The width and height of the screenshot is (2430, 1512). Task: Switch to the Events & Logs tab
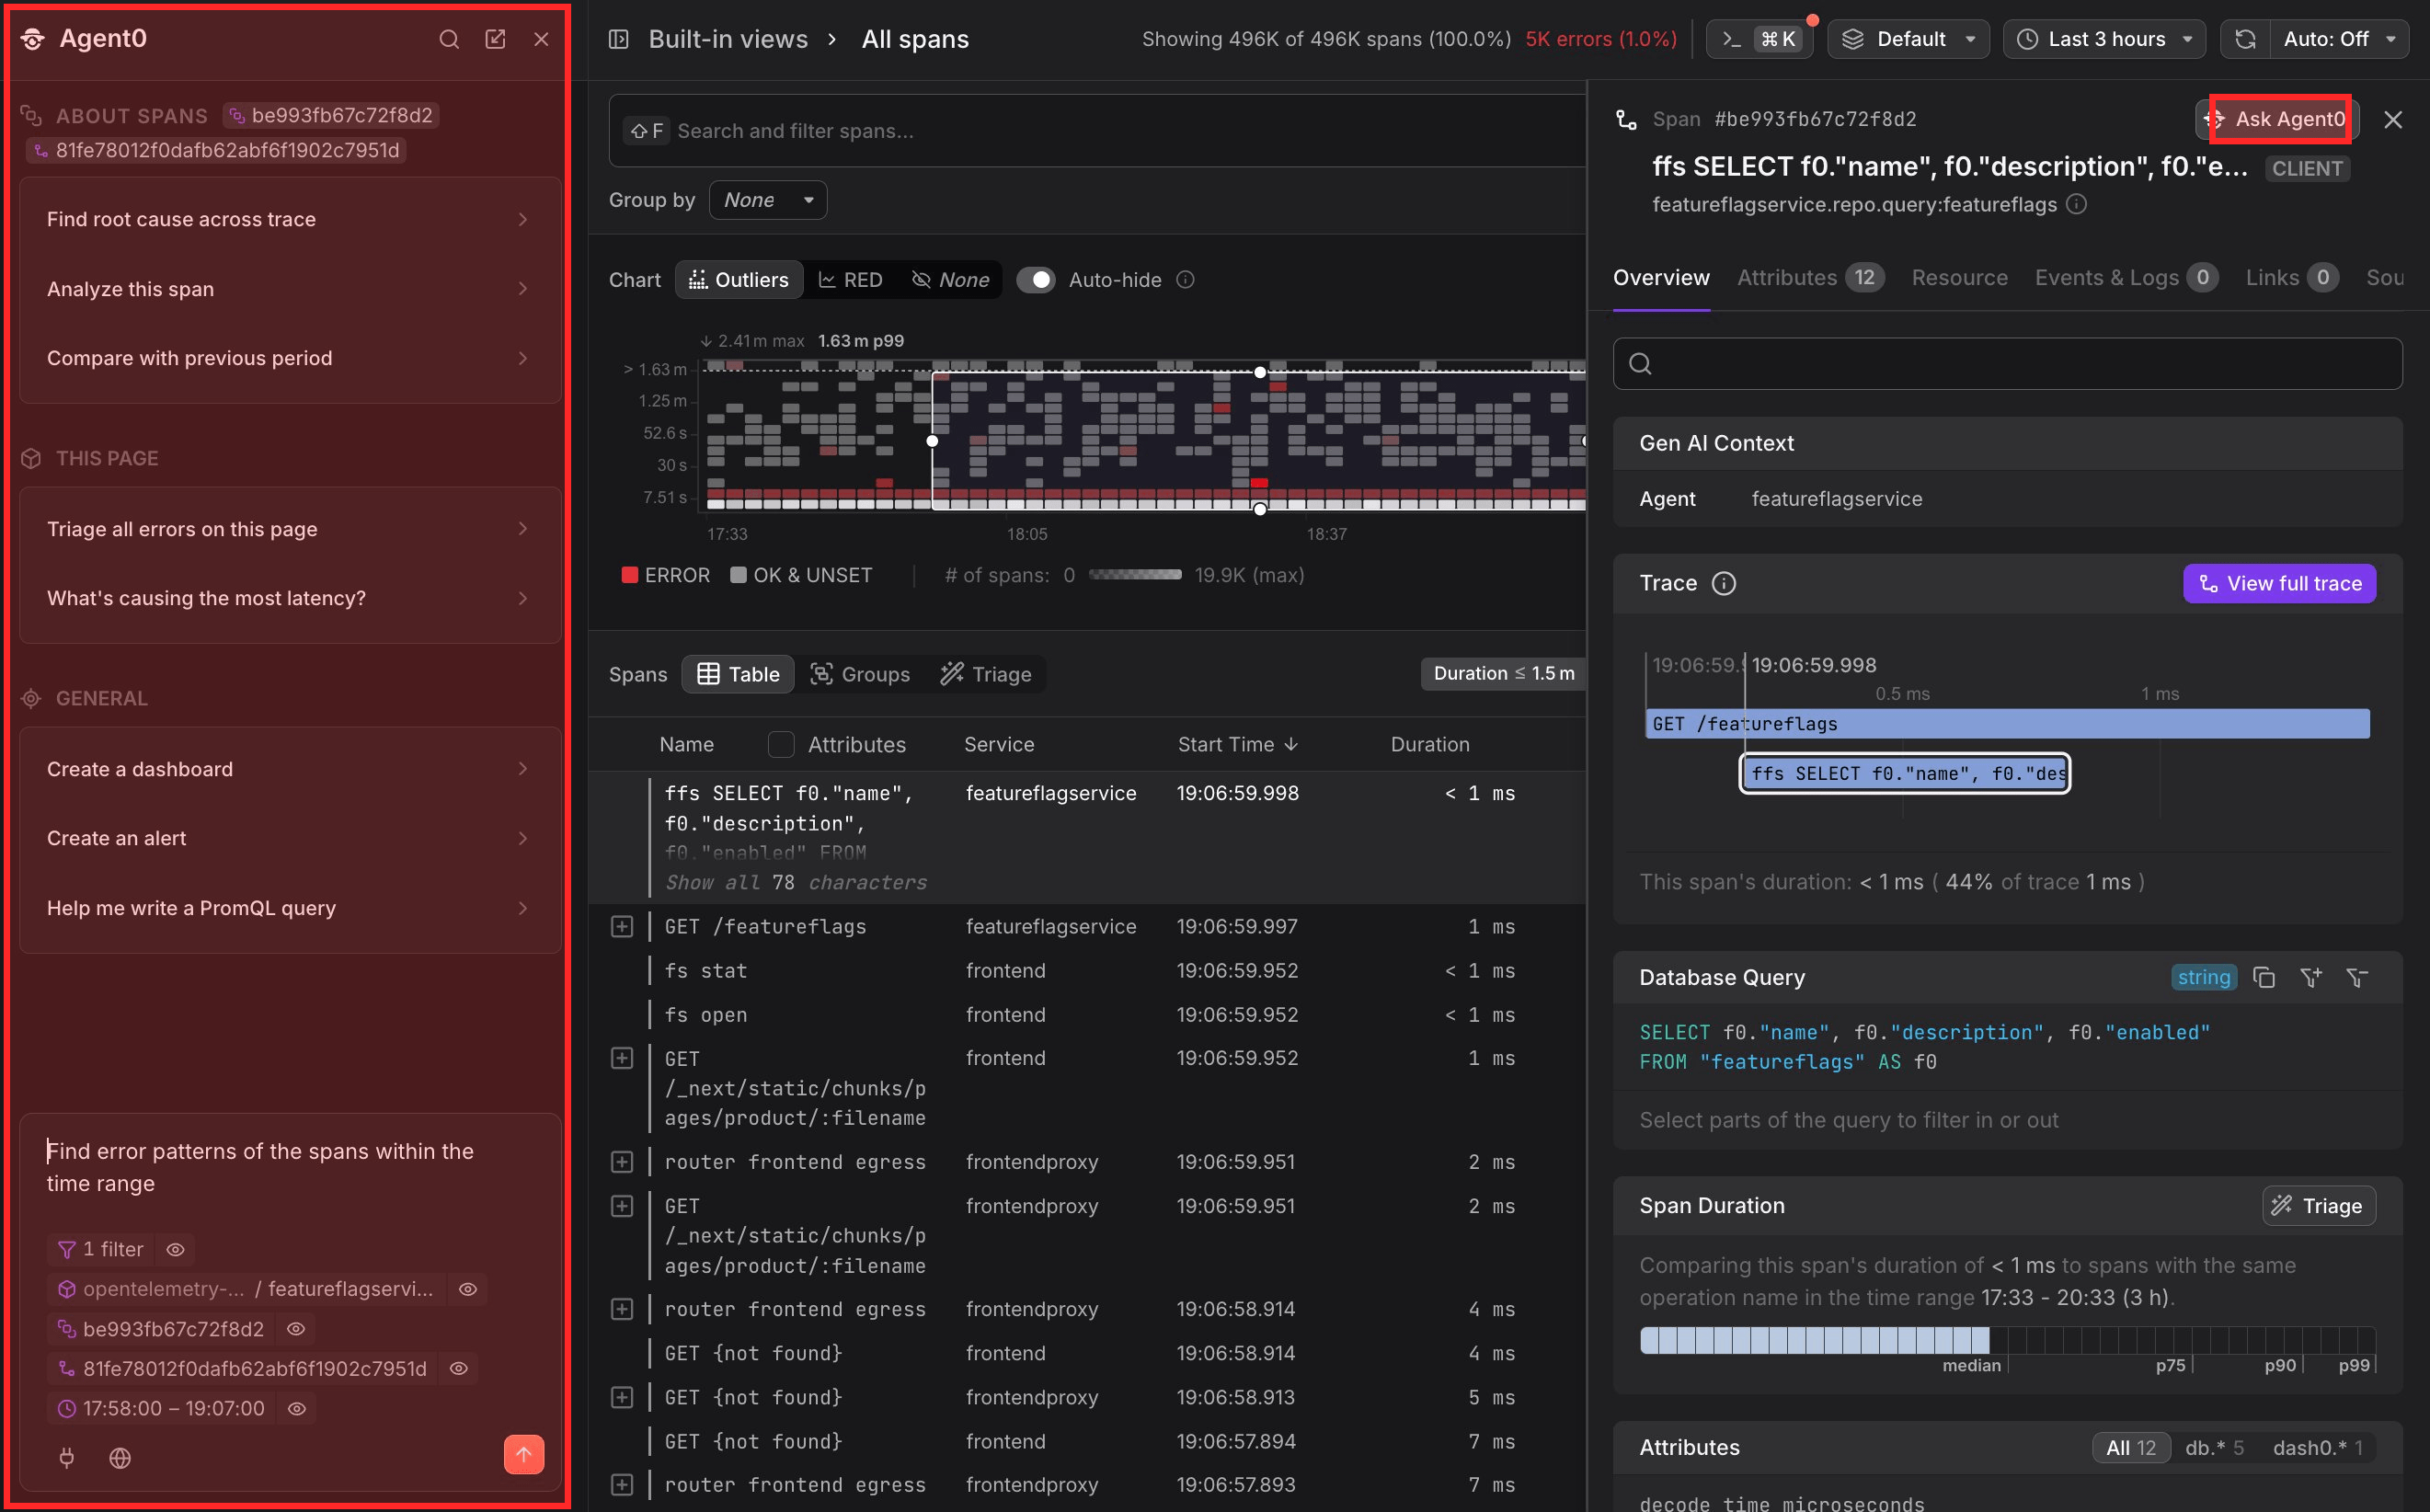click(2126, 278)
